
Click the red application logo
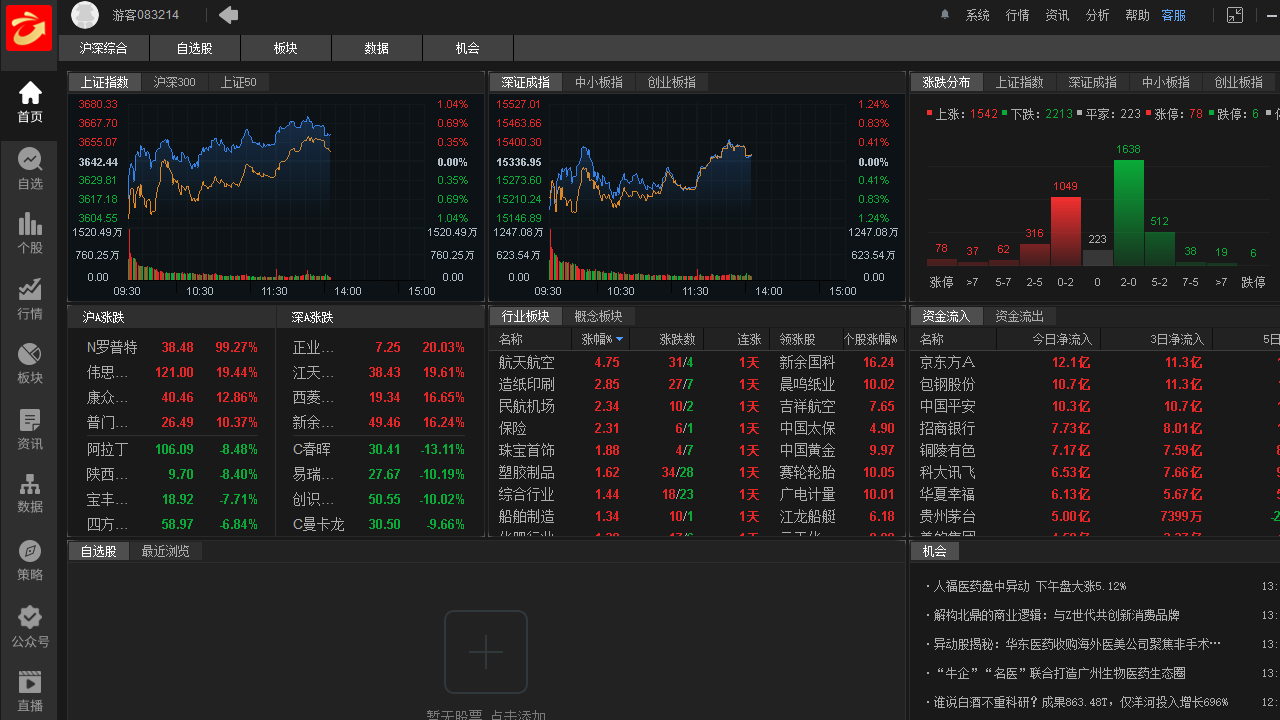[x=29, y=27]
